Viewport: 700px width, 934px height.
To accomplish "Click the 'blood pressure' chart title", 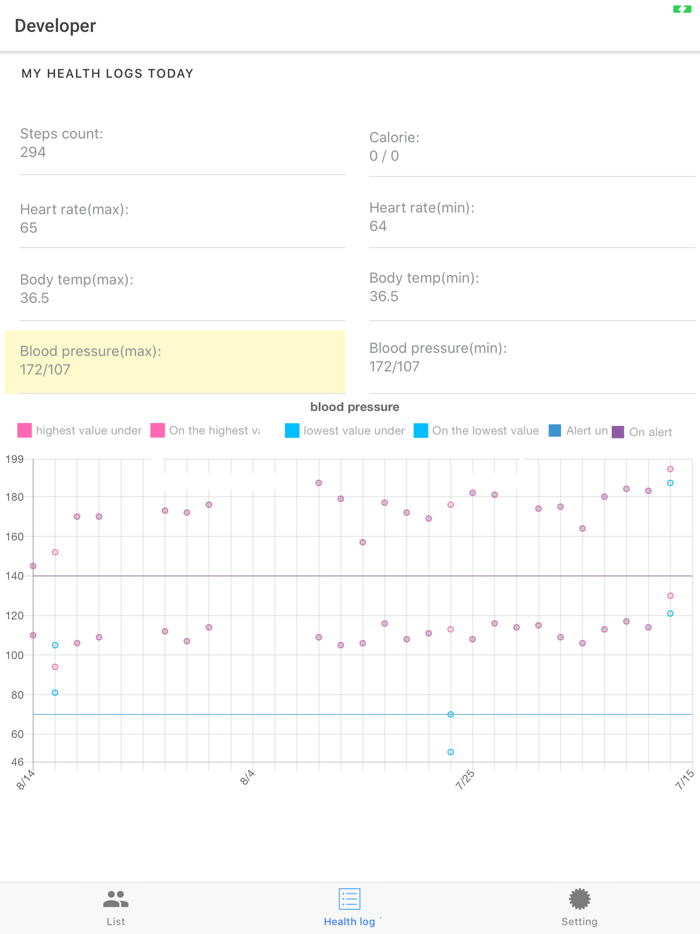I will [x=354, y=407].
